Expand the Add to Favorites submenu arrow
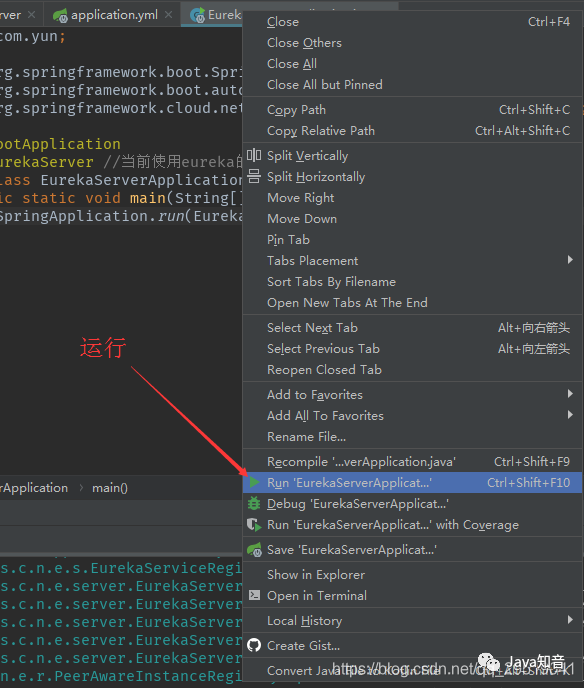The height and width of the screenshot is (688, 584). (570, 394)
